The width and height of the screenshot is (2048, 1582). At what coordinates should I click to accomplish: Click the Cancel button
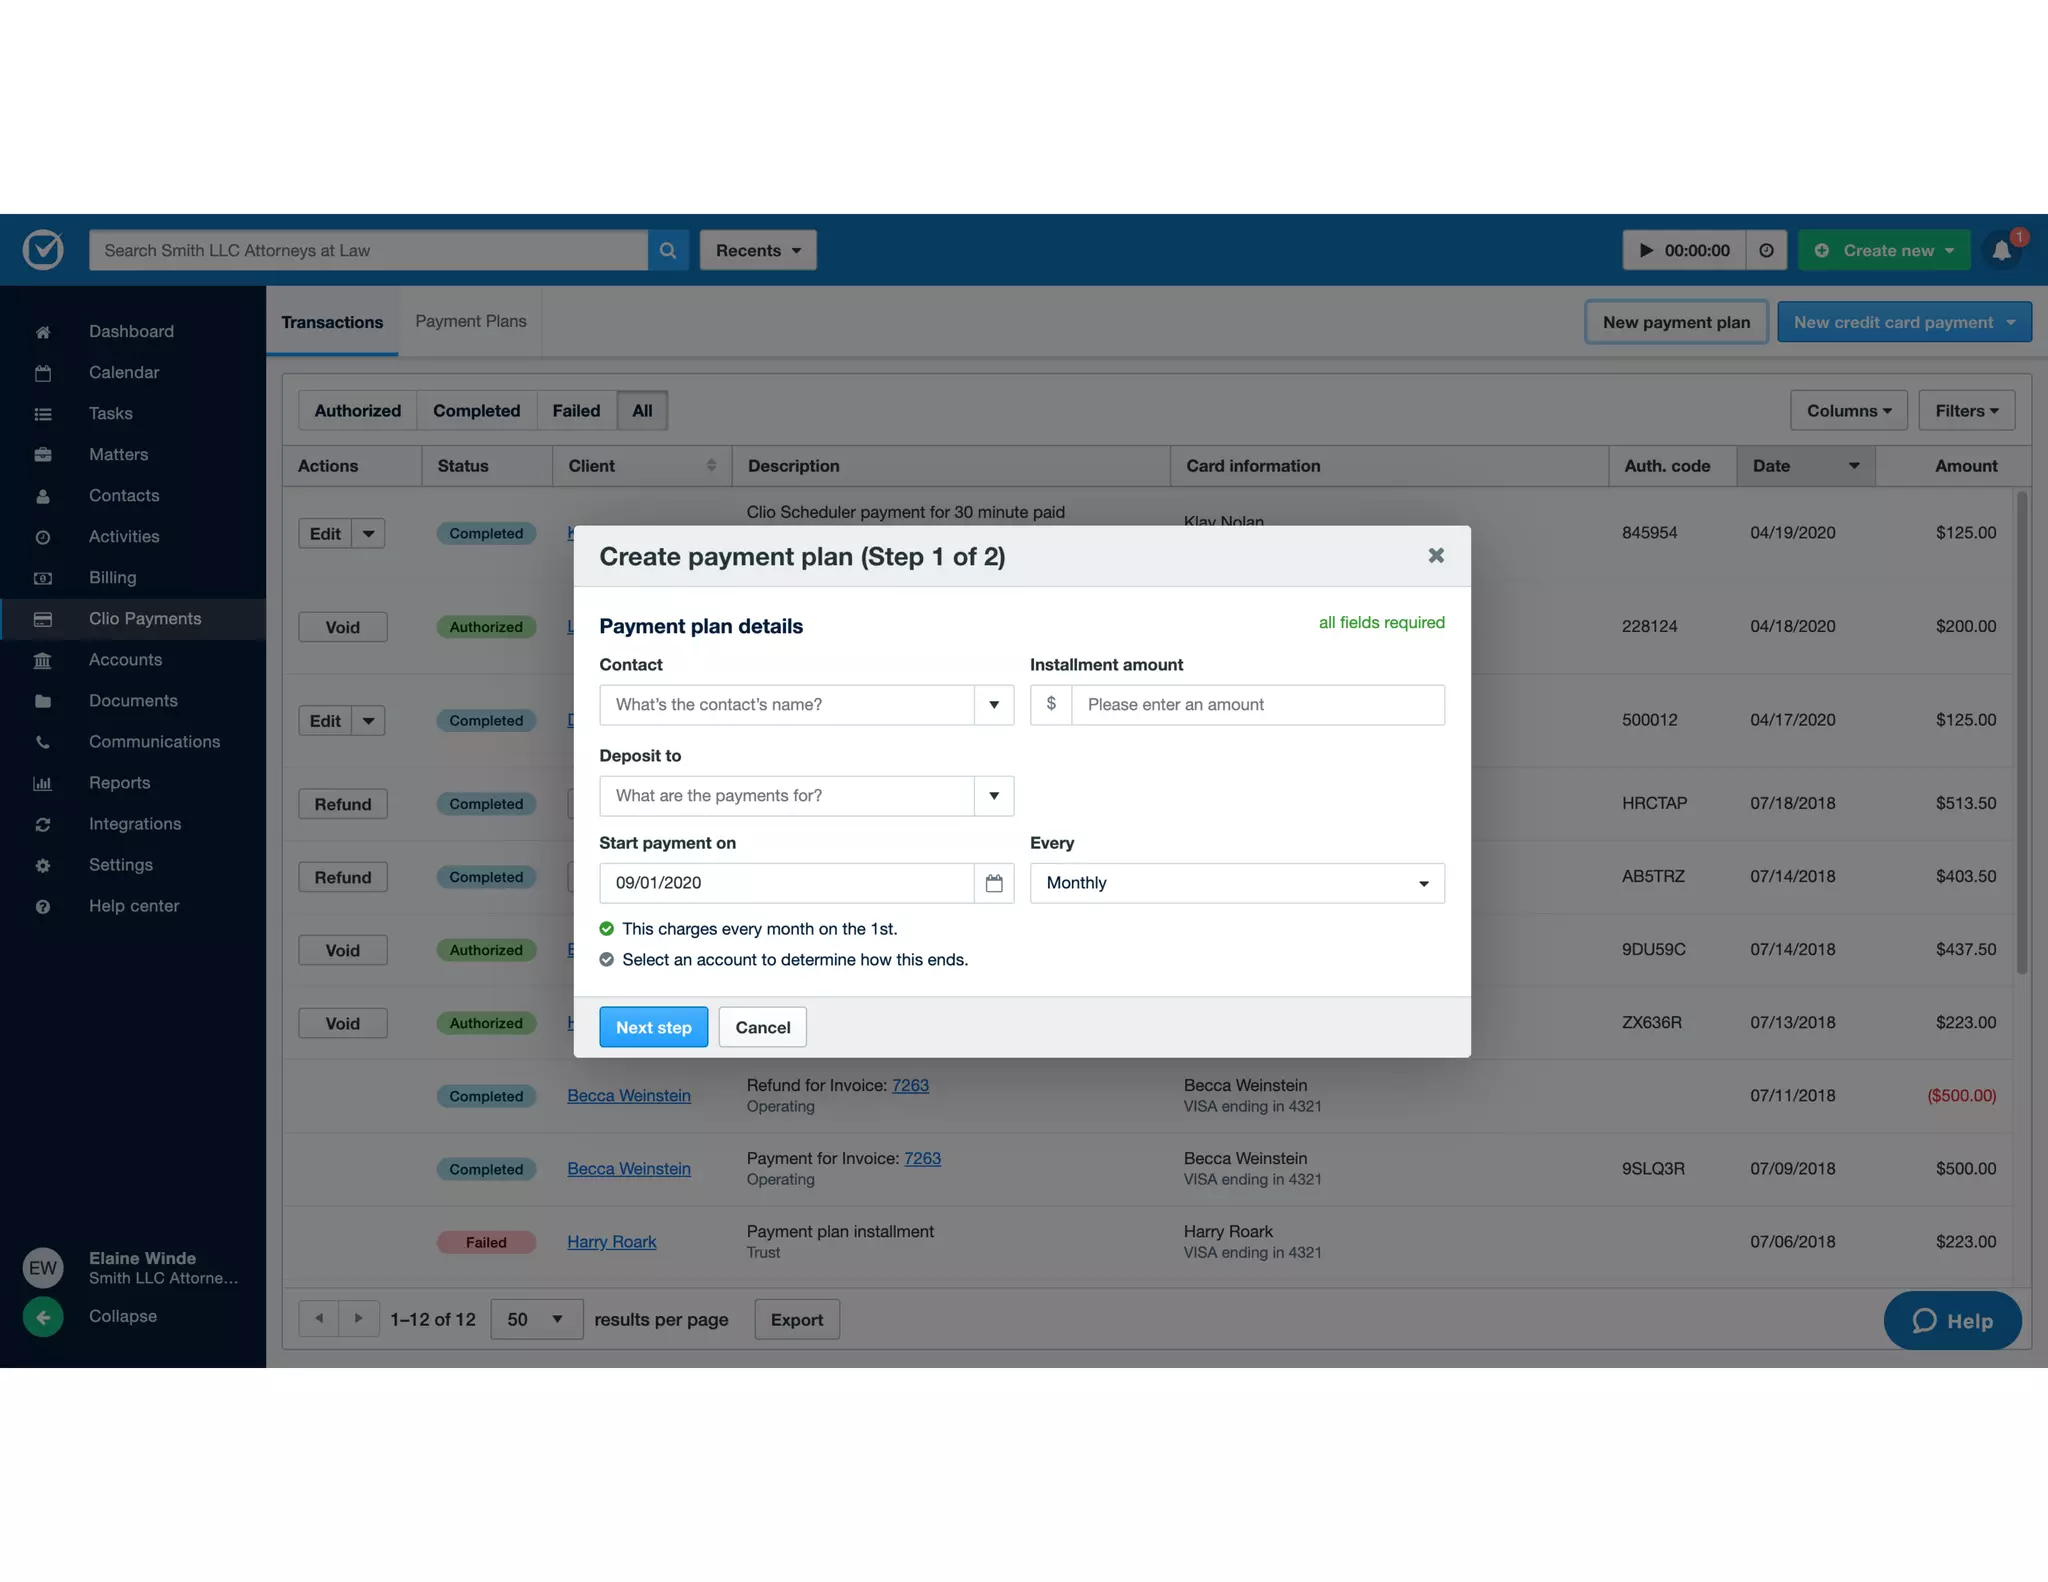(762, 1027)
